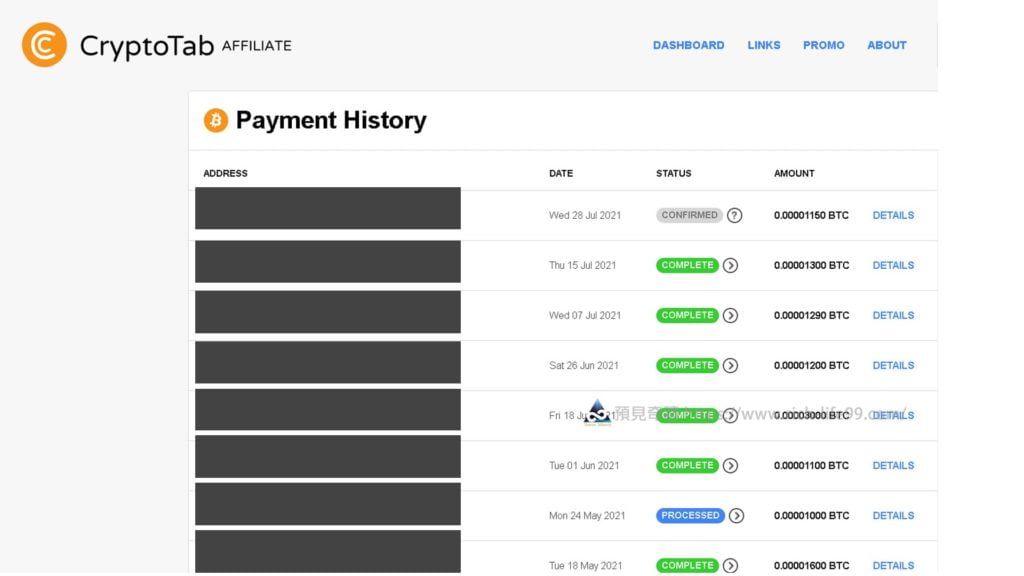Click the date Sat 26 Jun 2021

pos(584,366)
